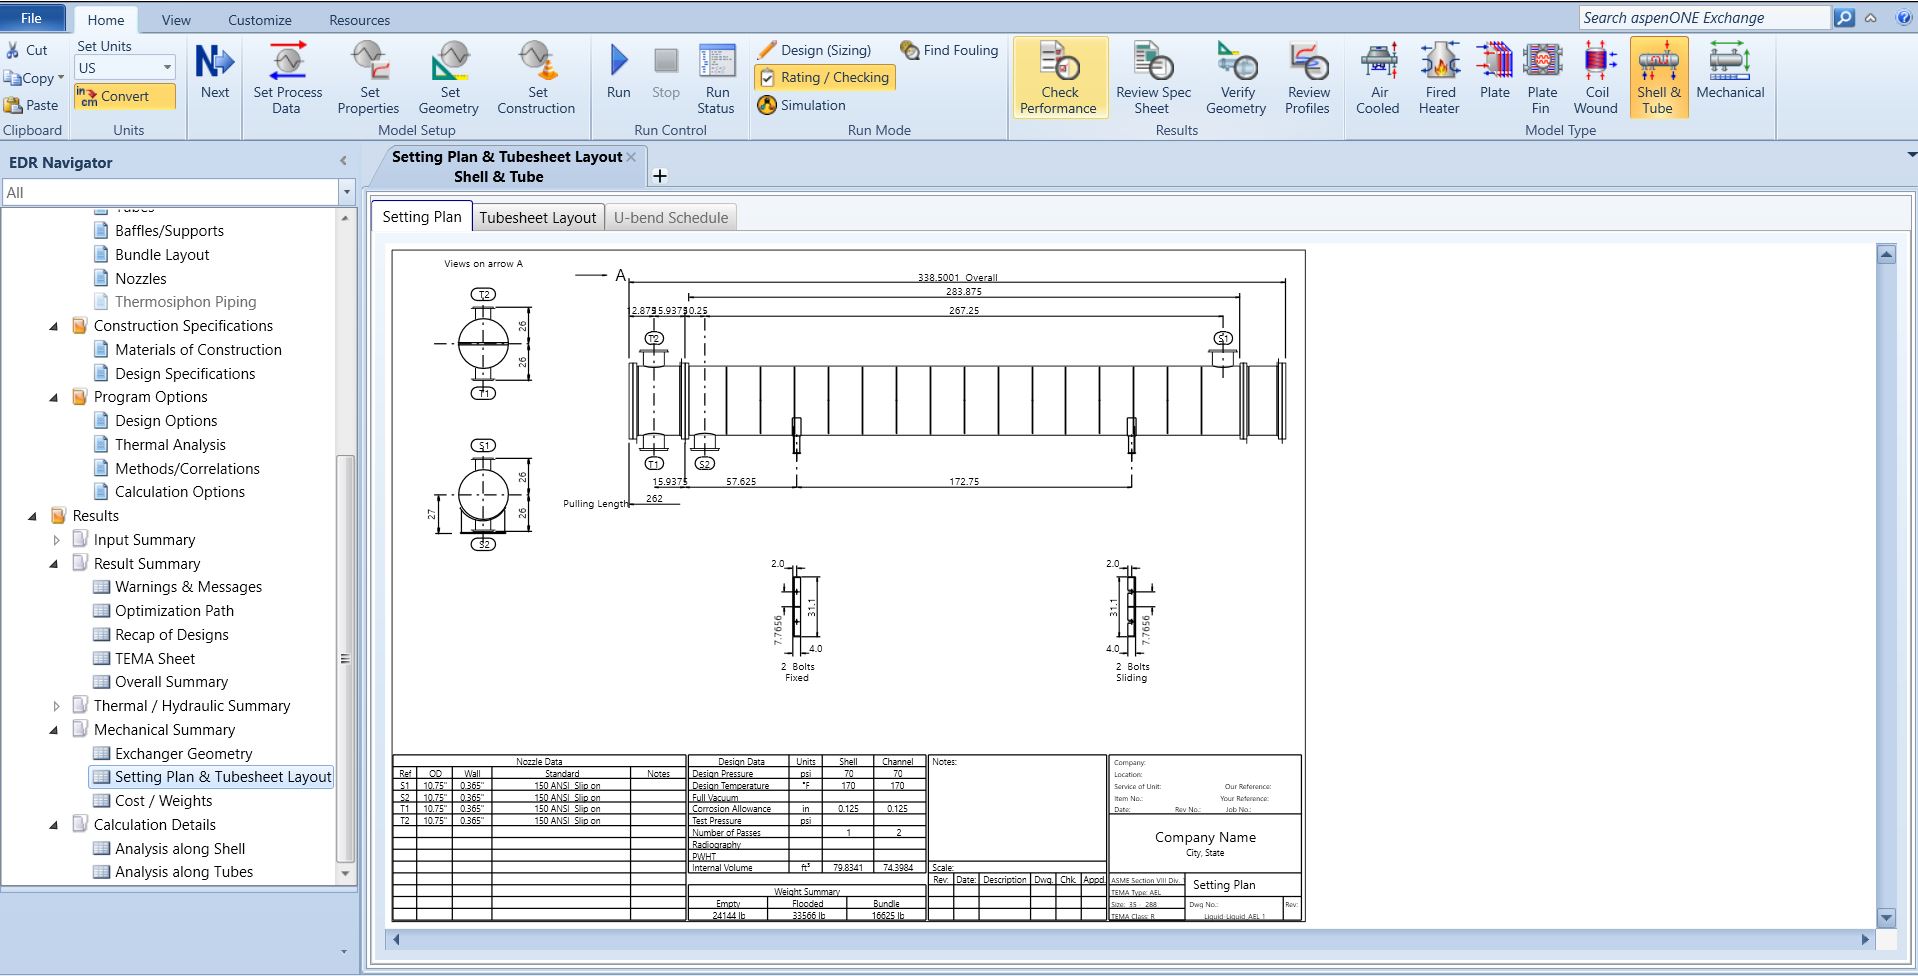The height and width of the screenshot is (976, 1918).
Task: Add a new tab with plus button
Action: (659, 176)
